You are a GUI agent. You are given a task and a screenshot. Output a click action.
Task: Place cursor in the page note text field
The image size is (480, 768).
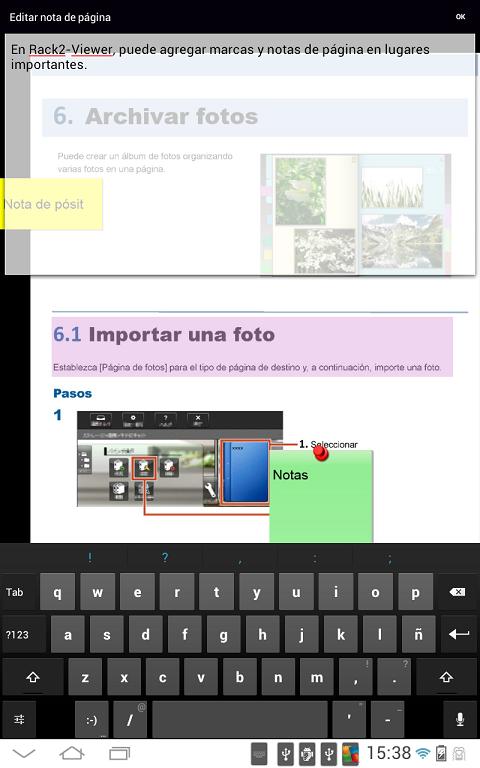[240, 154]
